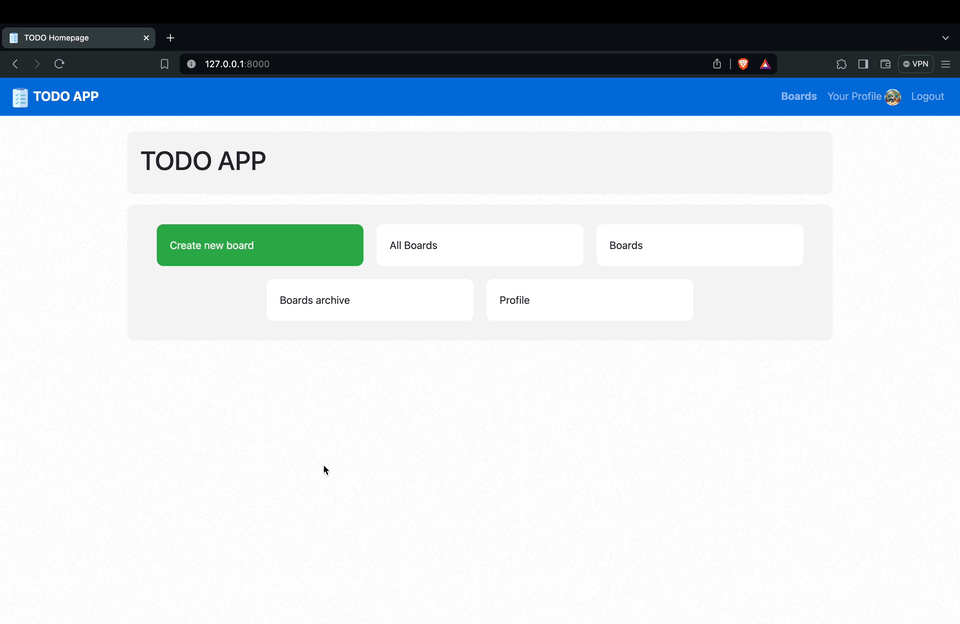Open Brave Rewards triangle icon
Screen dimensions: 960x624
coord(765,64)
